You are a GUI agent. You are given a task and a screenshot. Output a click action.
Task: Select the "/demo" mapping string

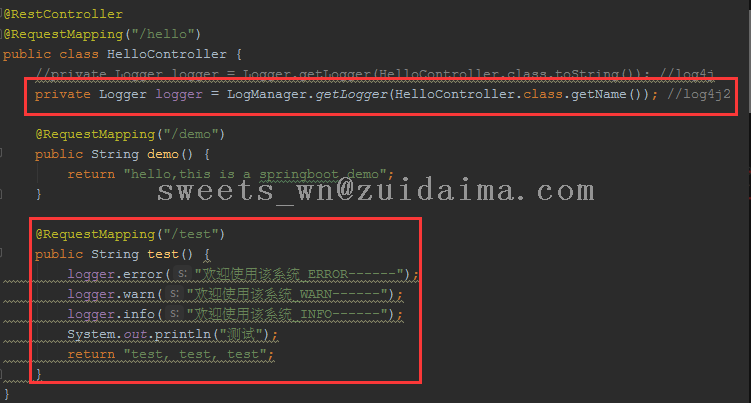[x=191, y=134]
